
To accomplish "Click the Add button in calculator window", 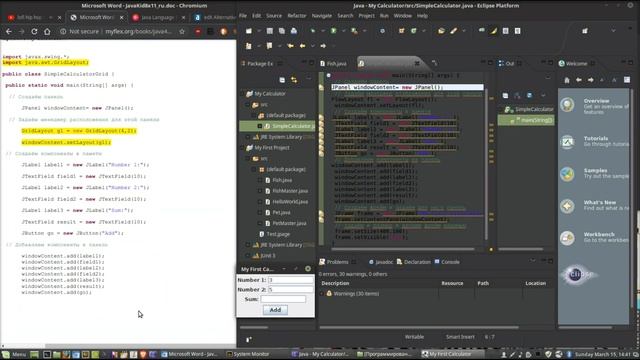I will 275,310.
